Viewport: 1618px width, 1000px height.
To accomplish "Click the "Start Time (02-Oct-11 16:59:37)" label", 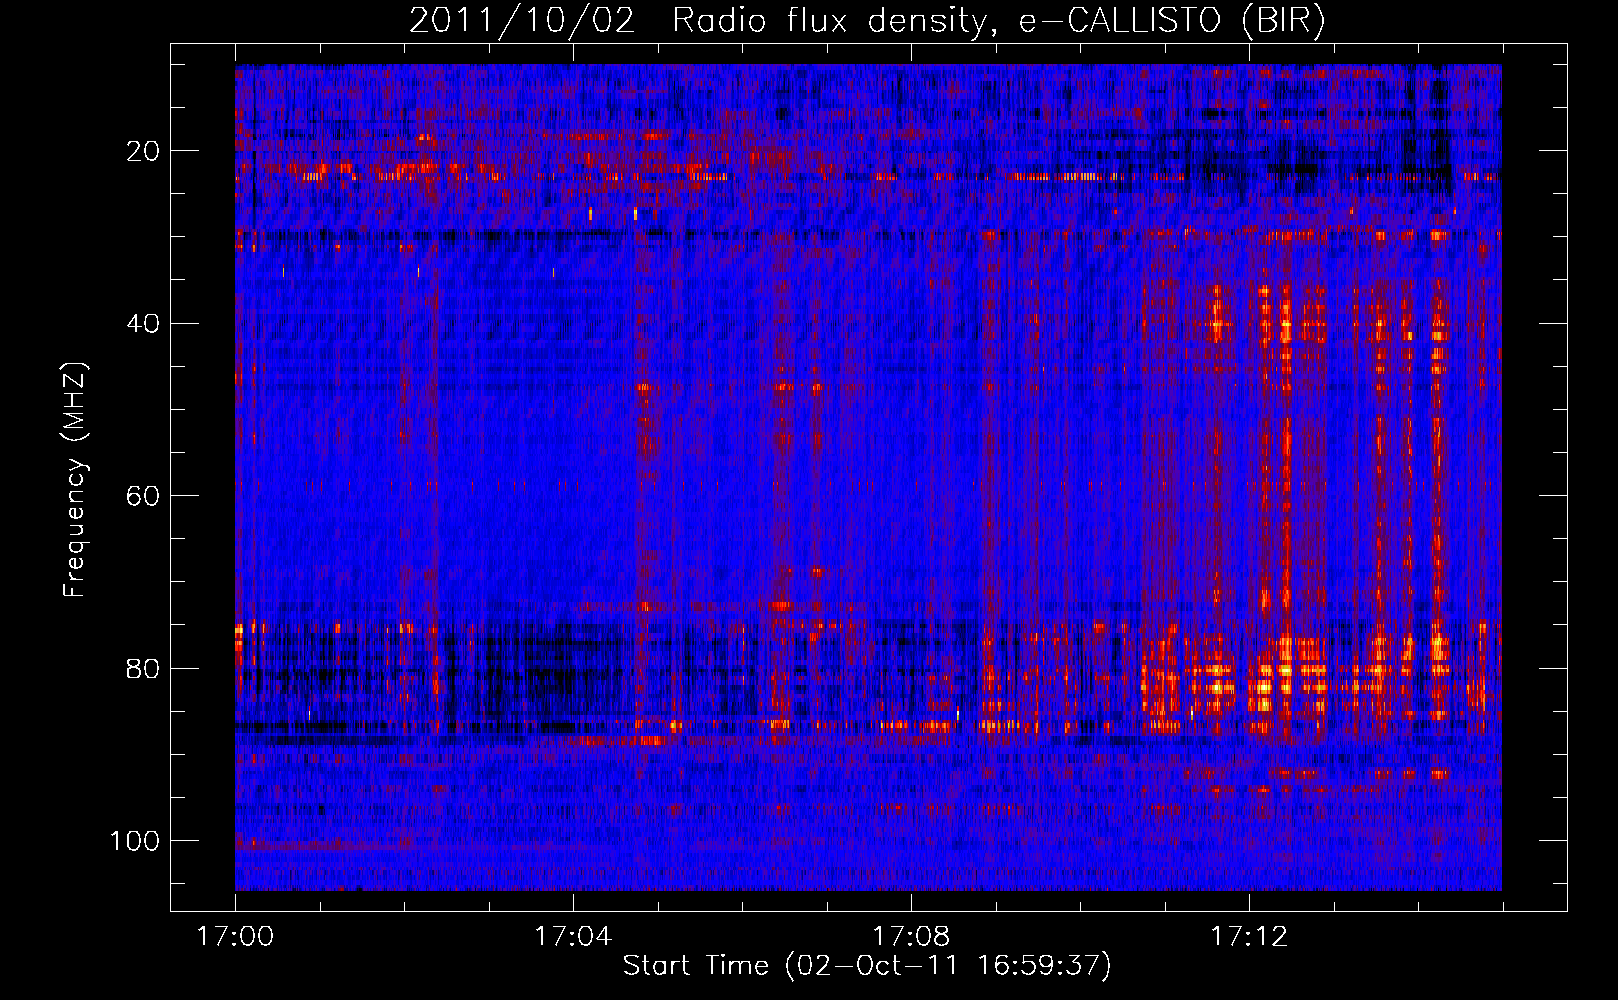I will coord(867,966).
